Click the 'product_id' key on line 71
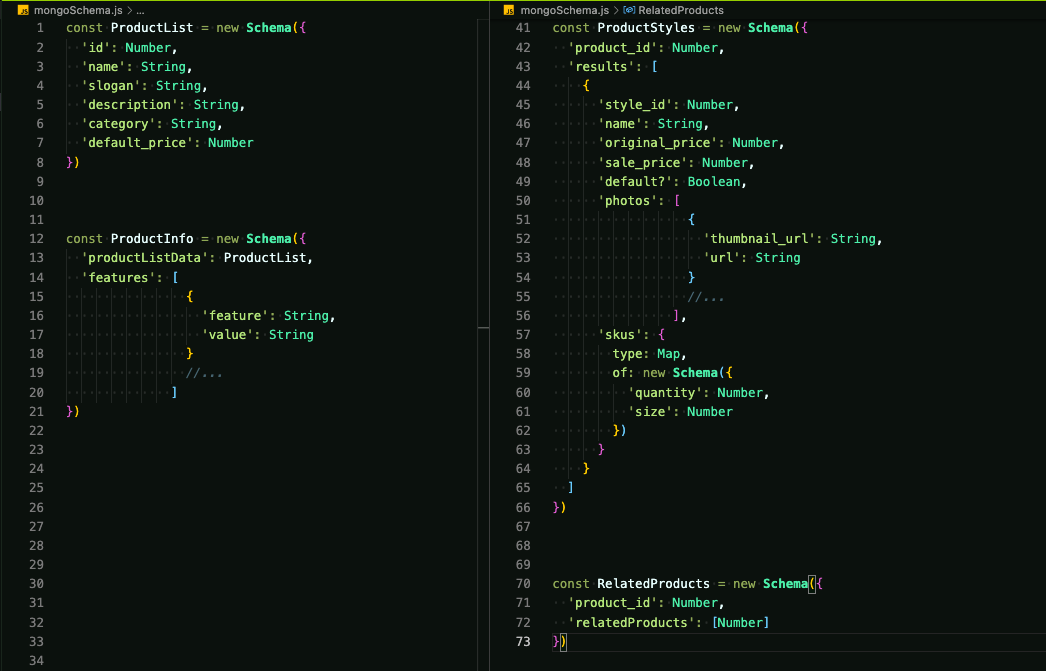The image size is (1046, 671). coord(612,603)
